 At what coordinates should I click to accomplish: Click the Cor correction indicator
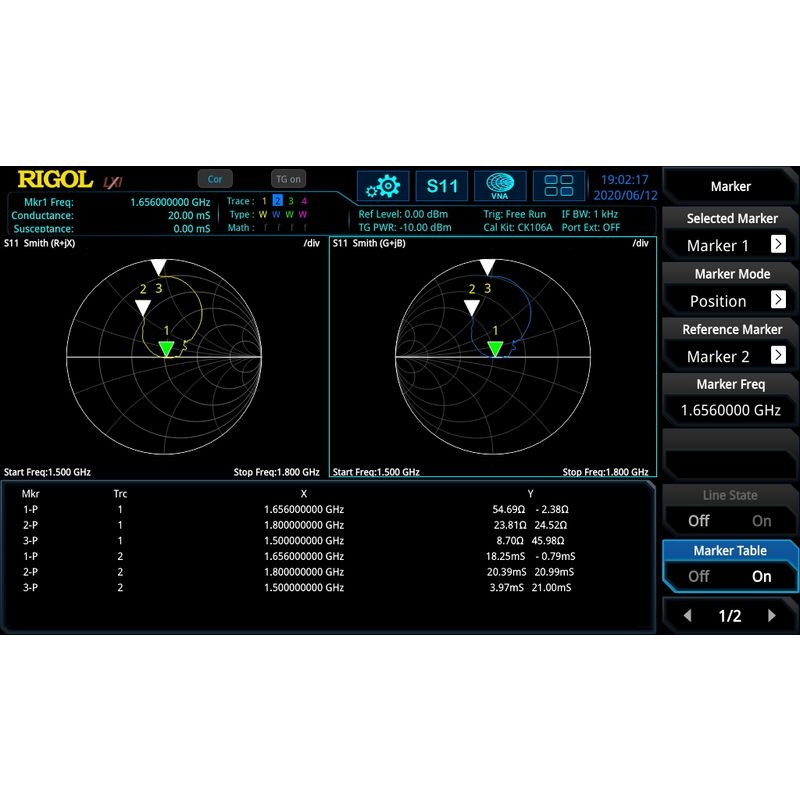coord(215,179)
